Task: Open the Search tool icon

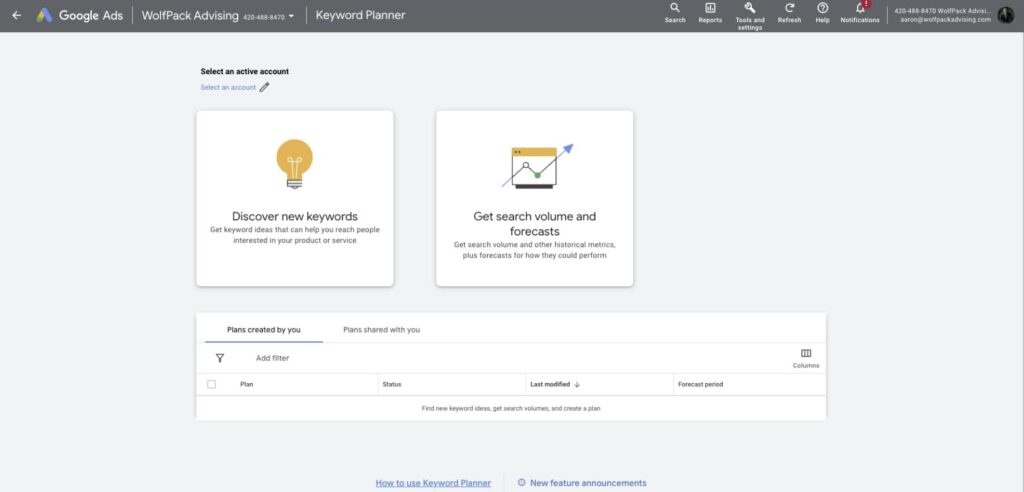Action: (675, 8)
